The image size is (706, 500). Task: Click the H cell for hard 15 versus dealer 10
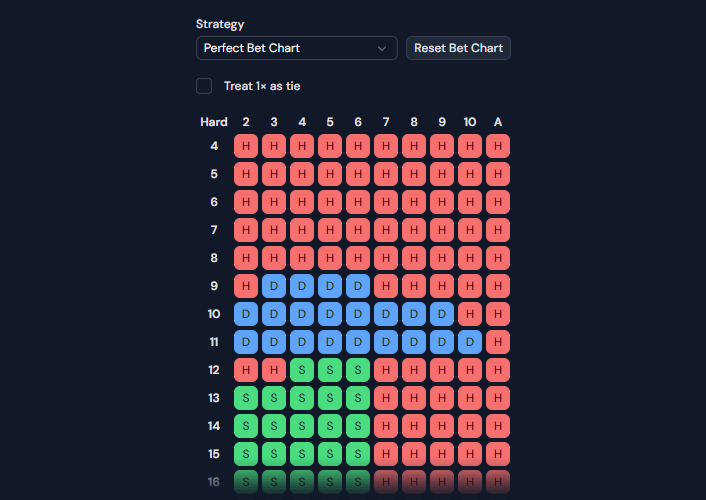point(470,454)
